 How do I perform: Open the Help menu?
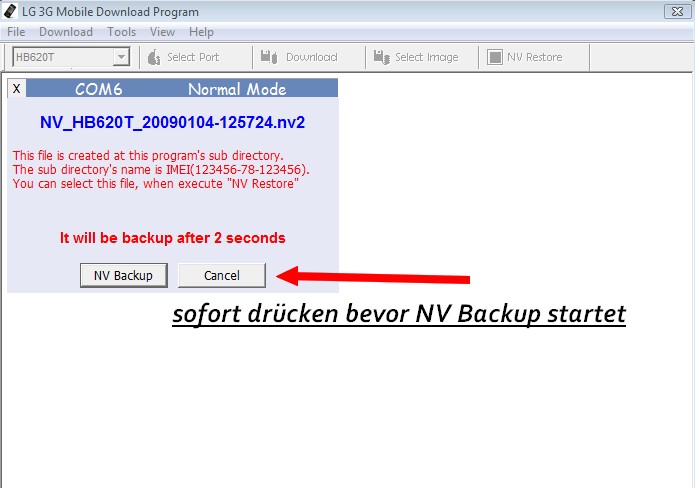click(201, 32)
